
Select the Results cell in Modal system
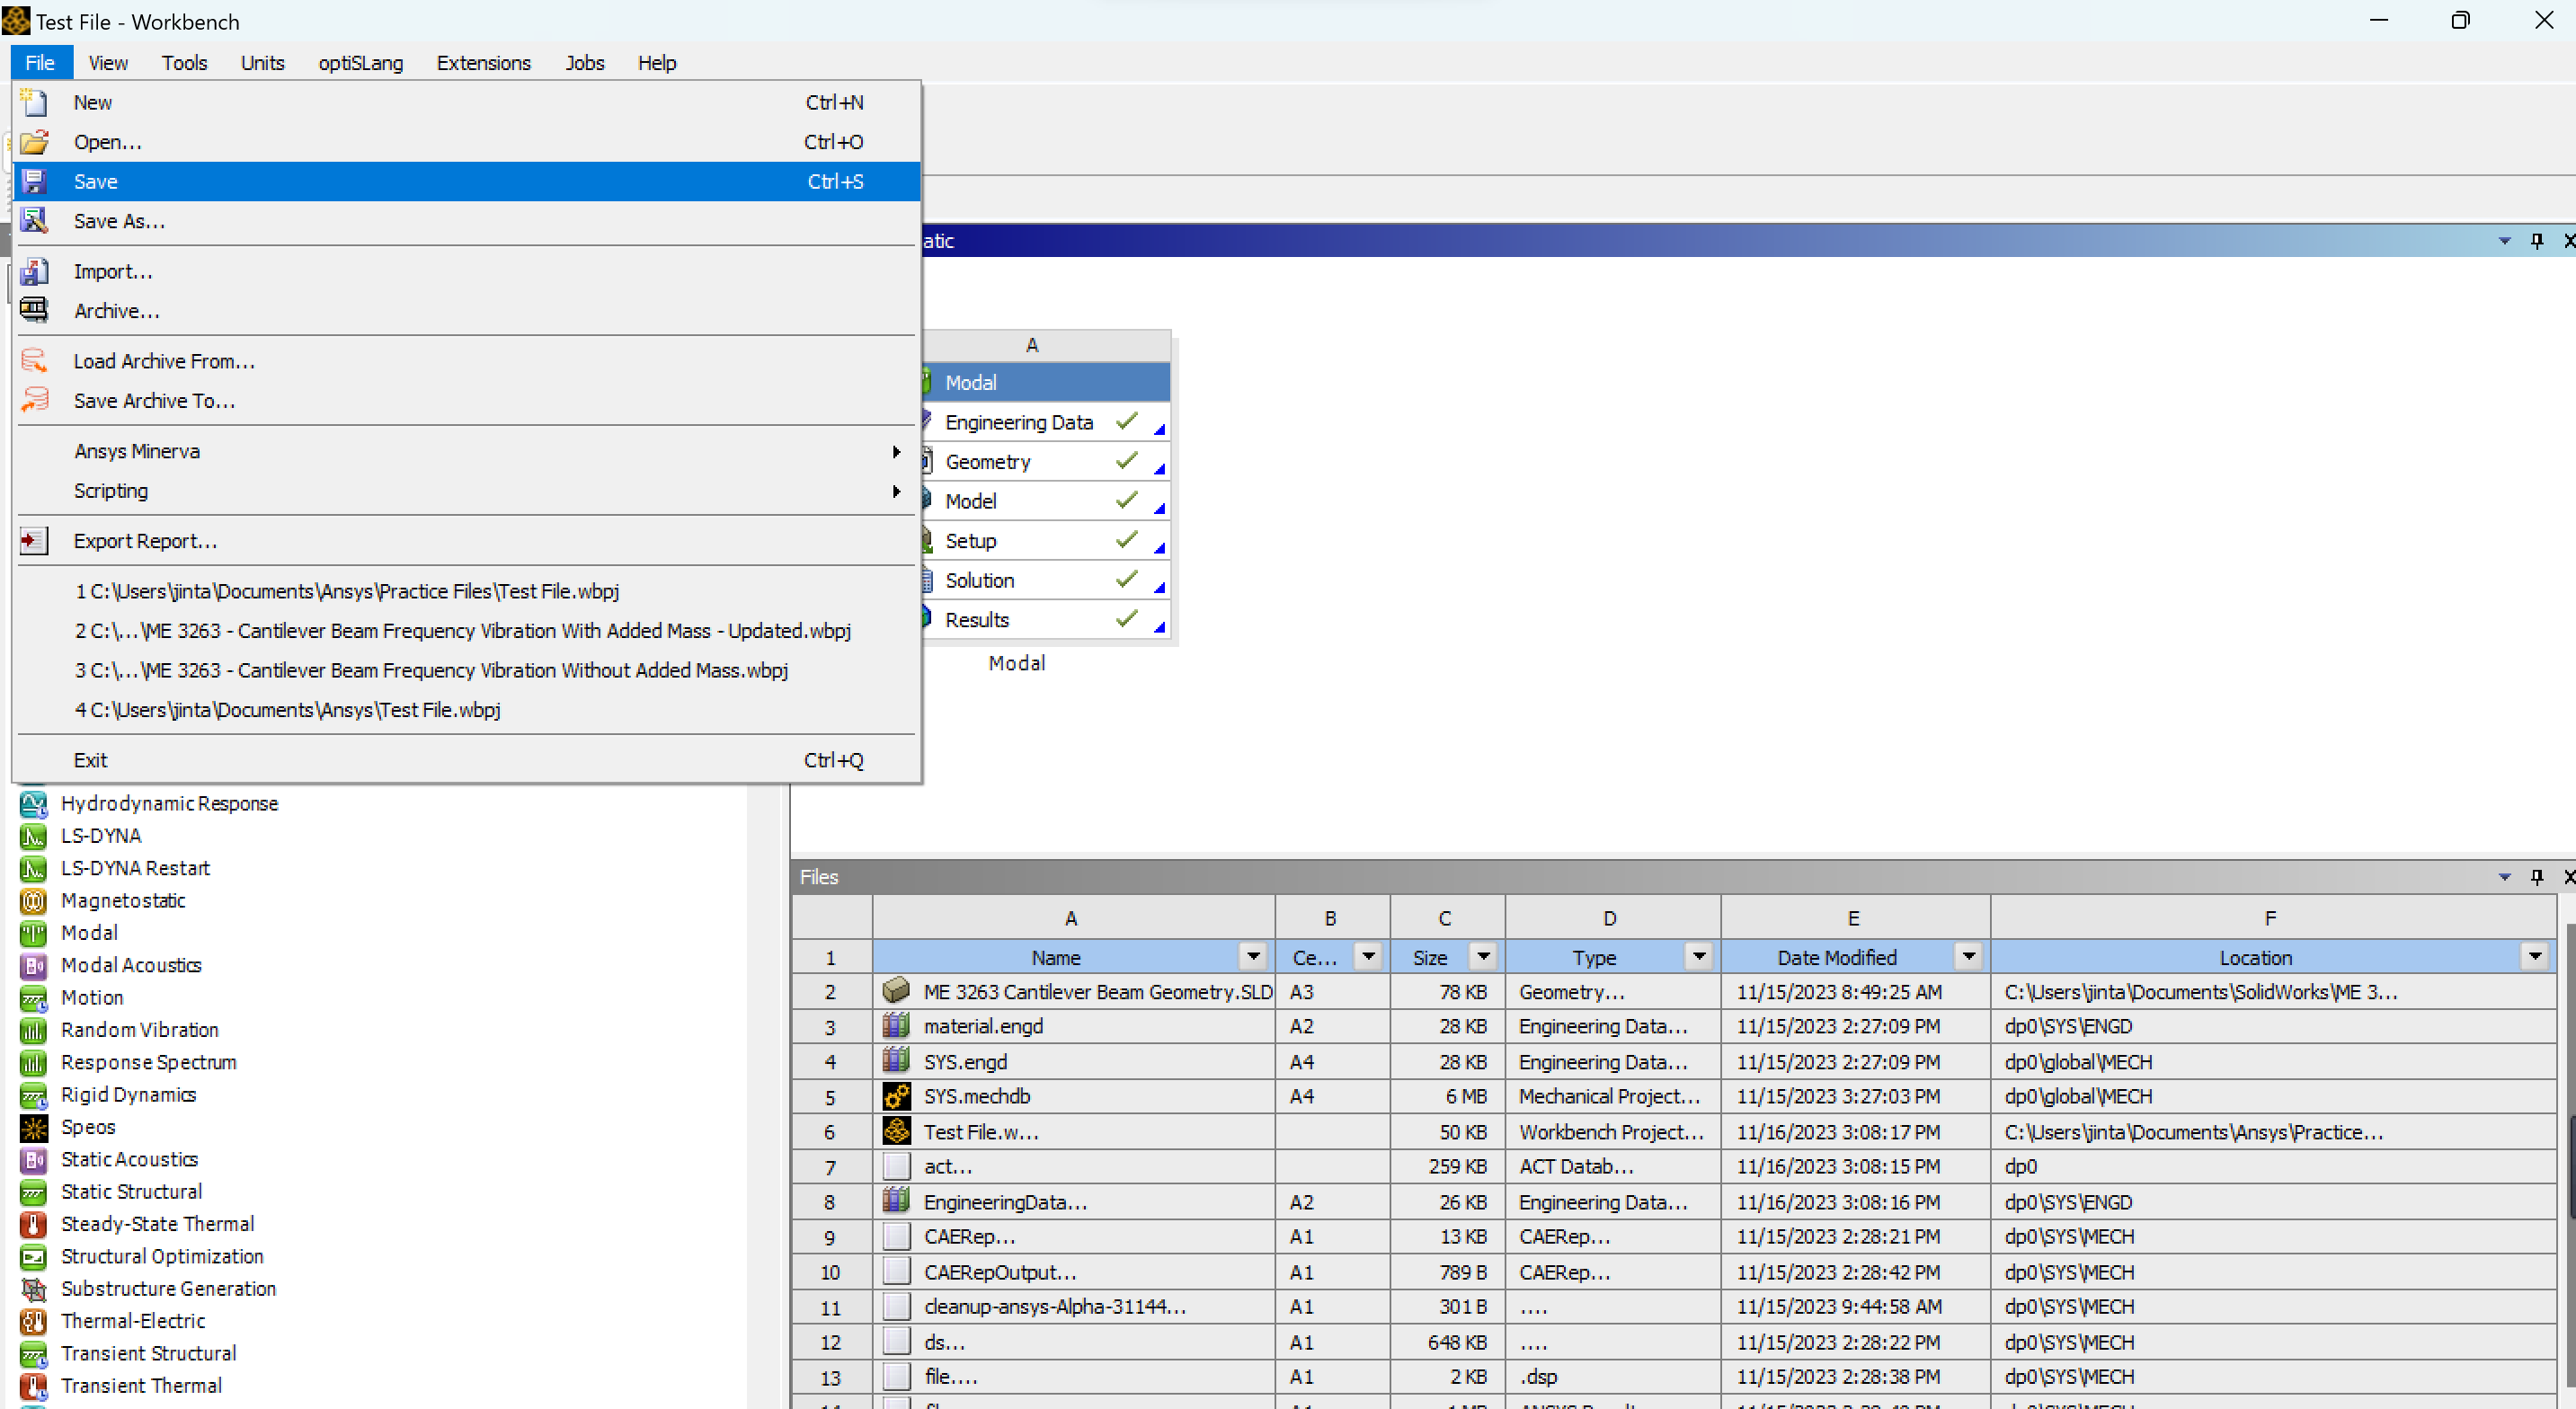pos(1044,619)
